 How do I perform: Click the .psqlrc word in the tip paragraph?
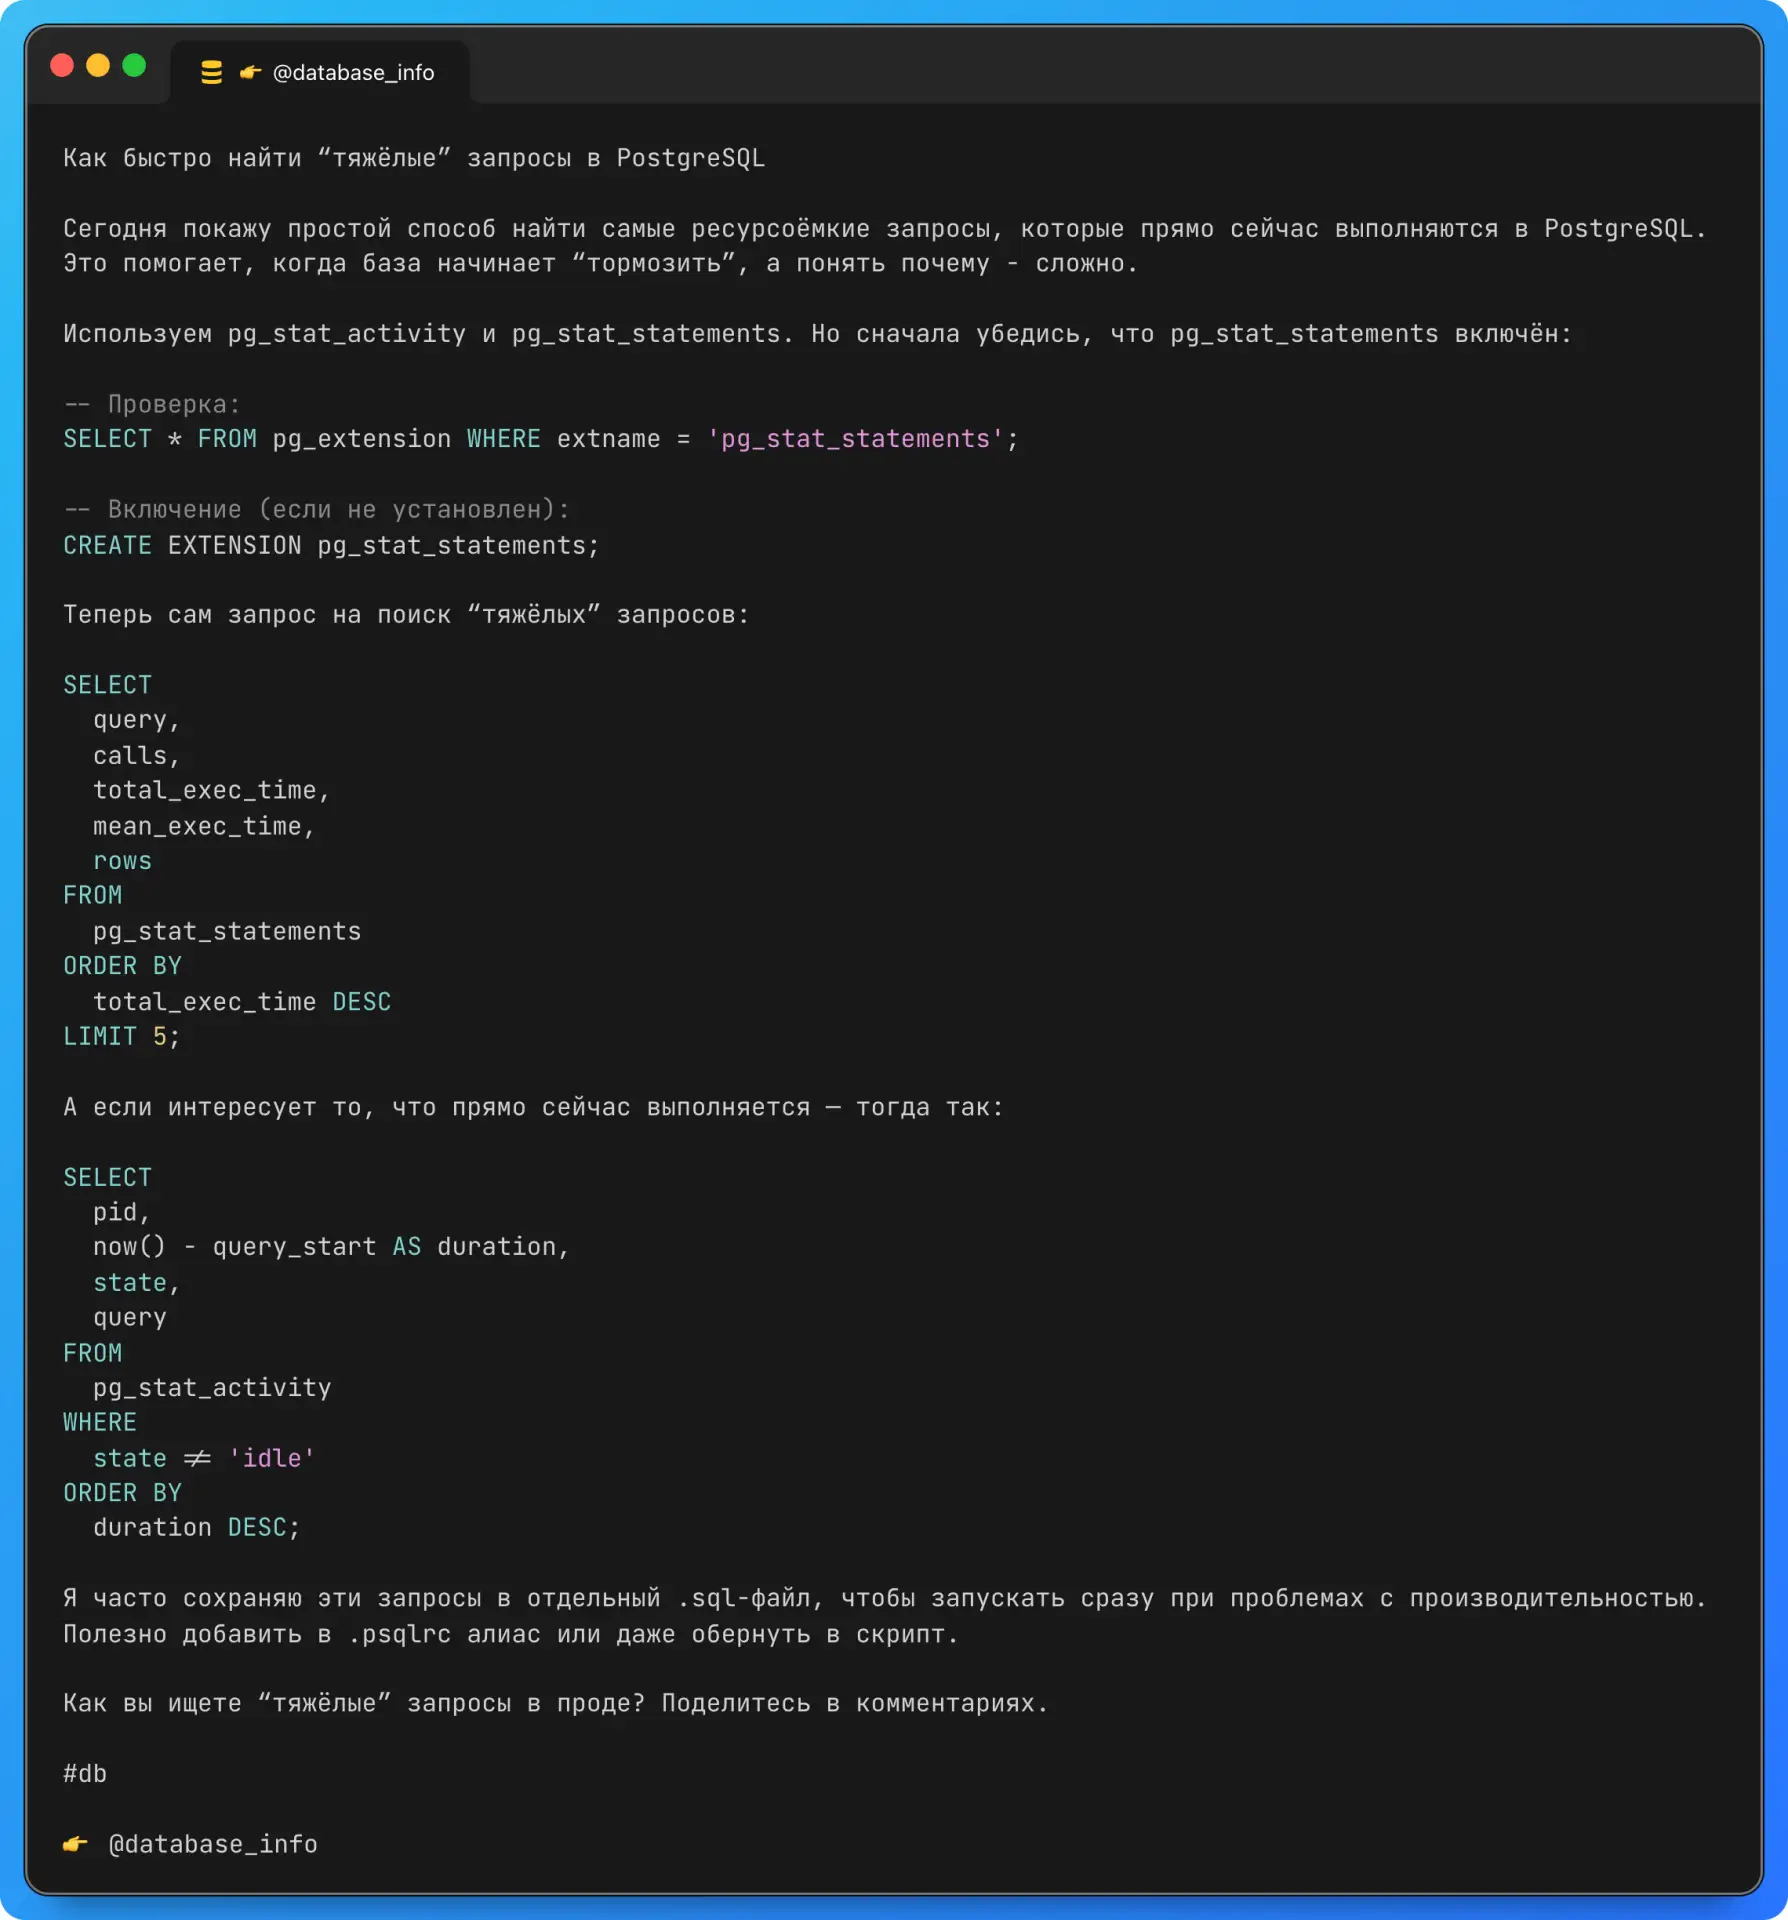click(399, 1634)
